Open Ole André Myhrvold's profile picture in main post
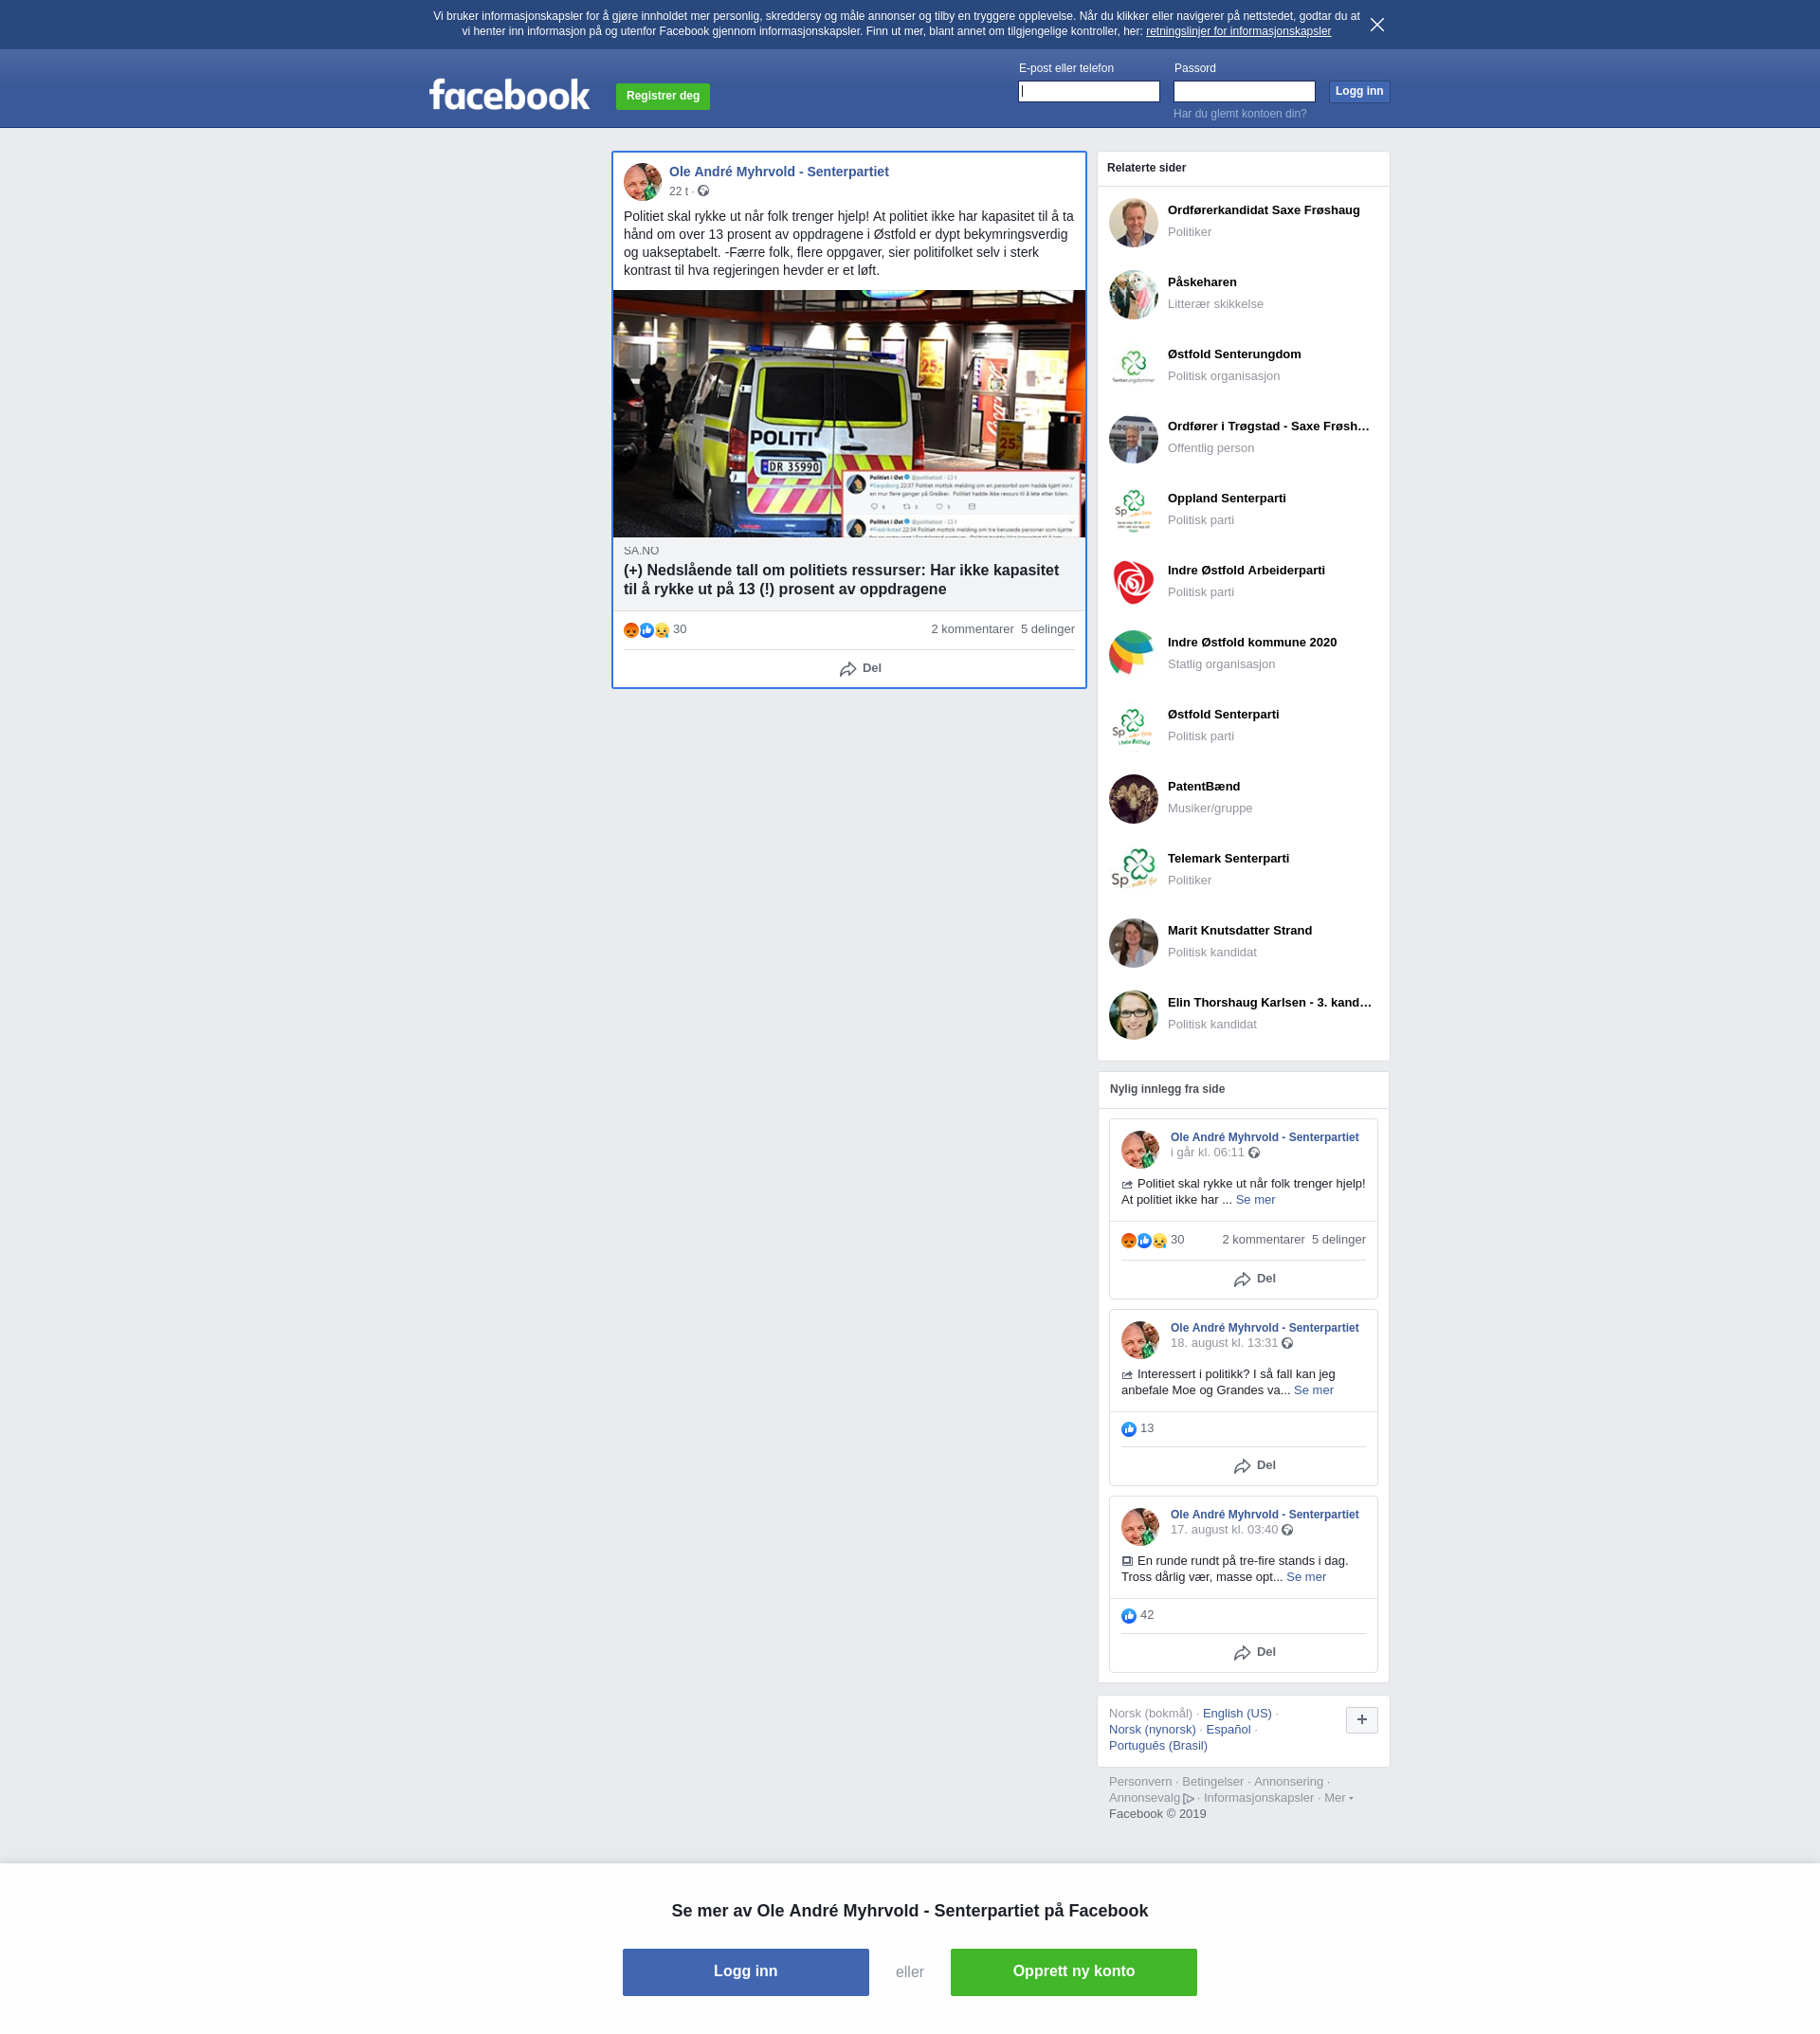 [642, 181]
